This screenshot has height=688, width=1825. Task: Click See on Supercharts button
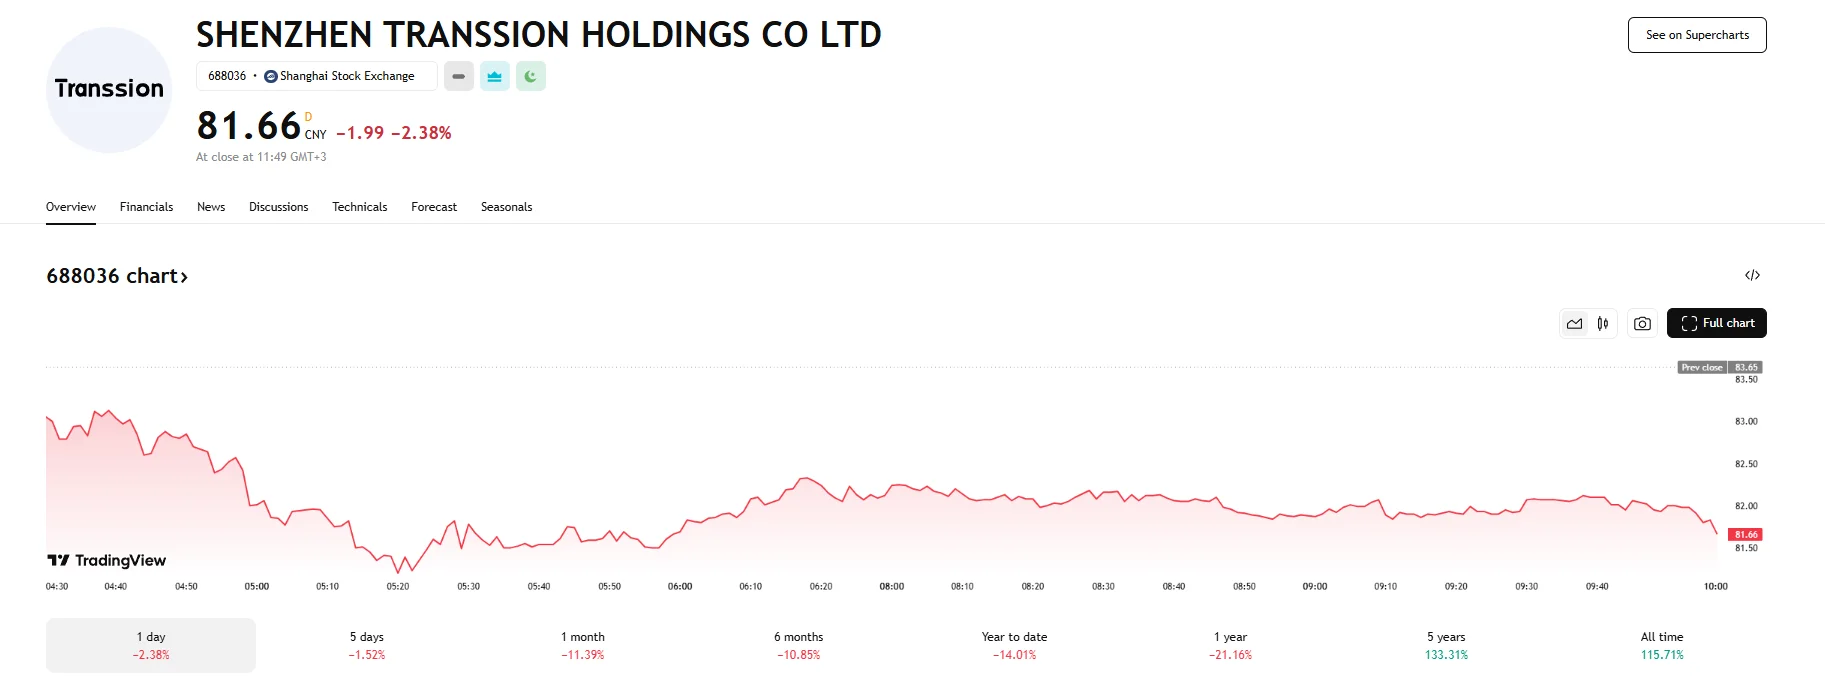[x=1697, y=35]
